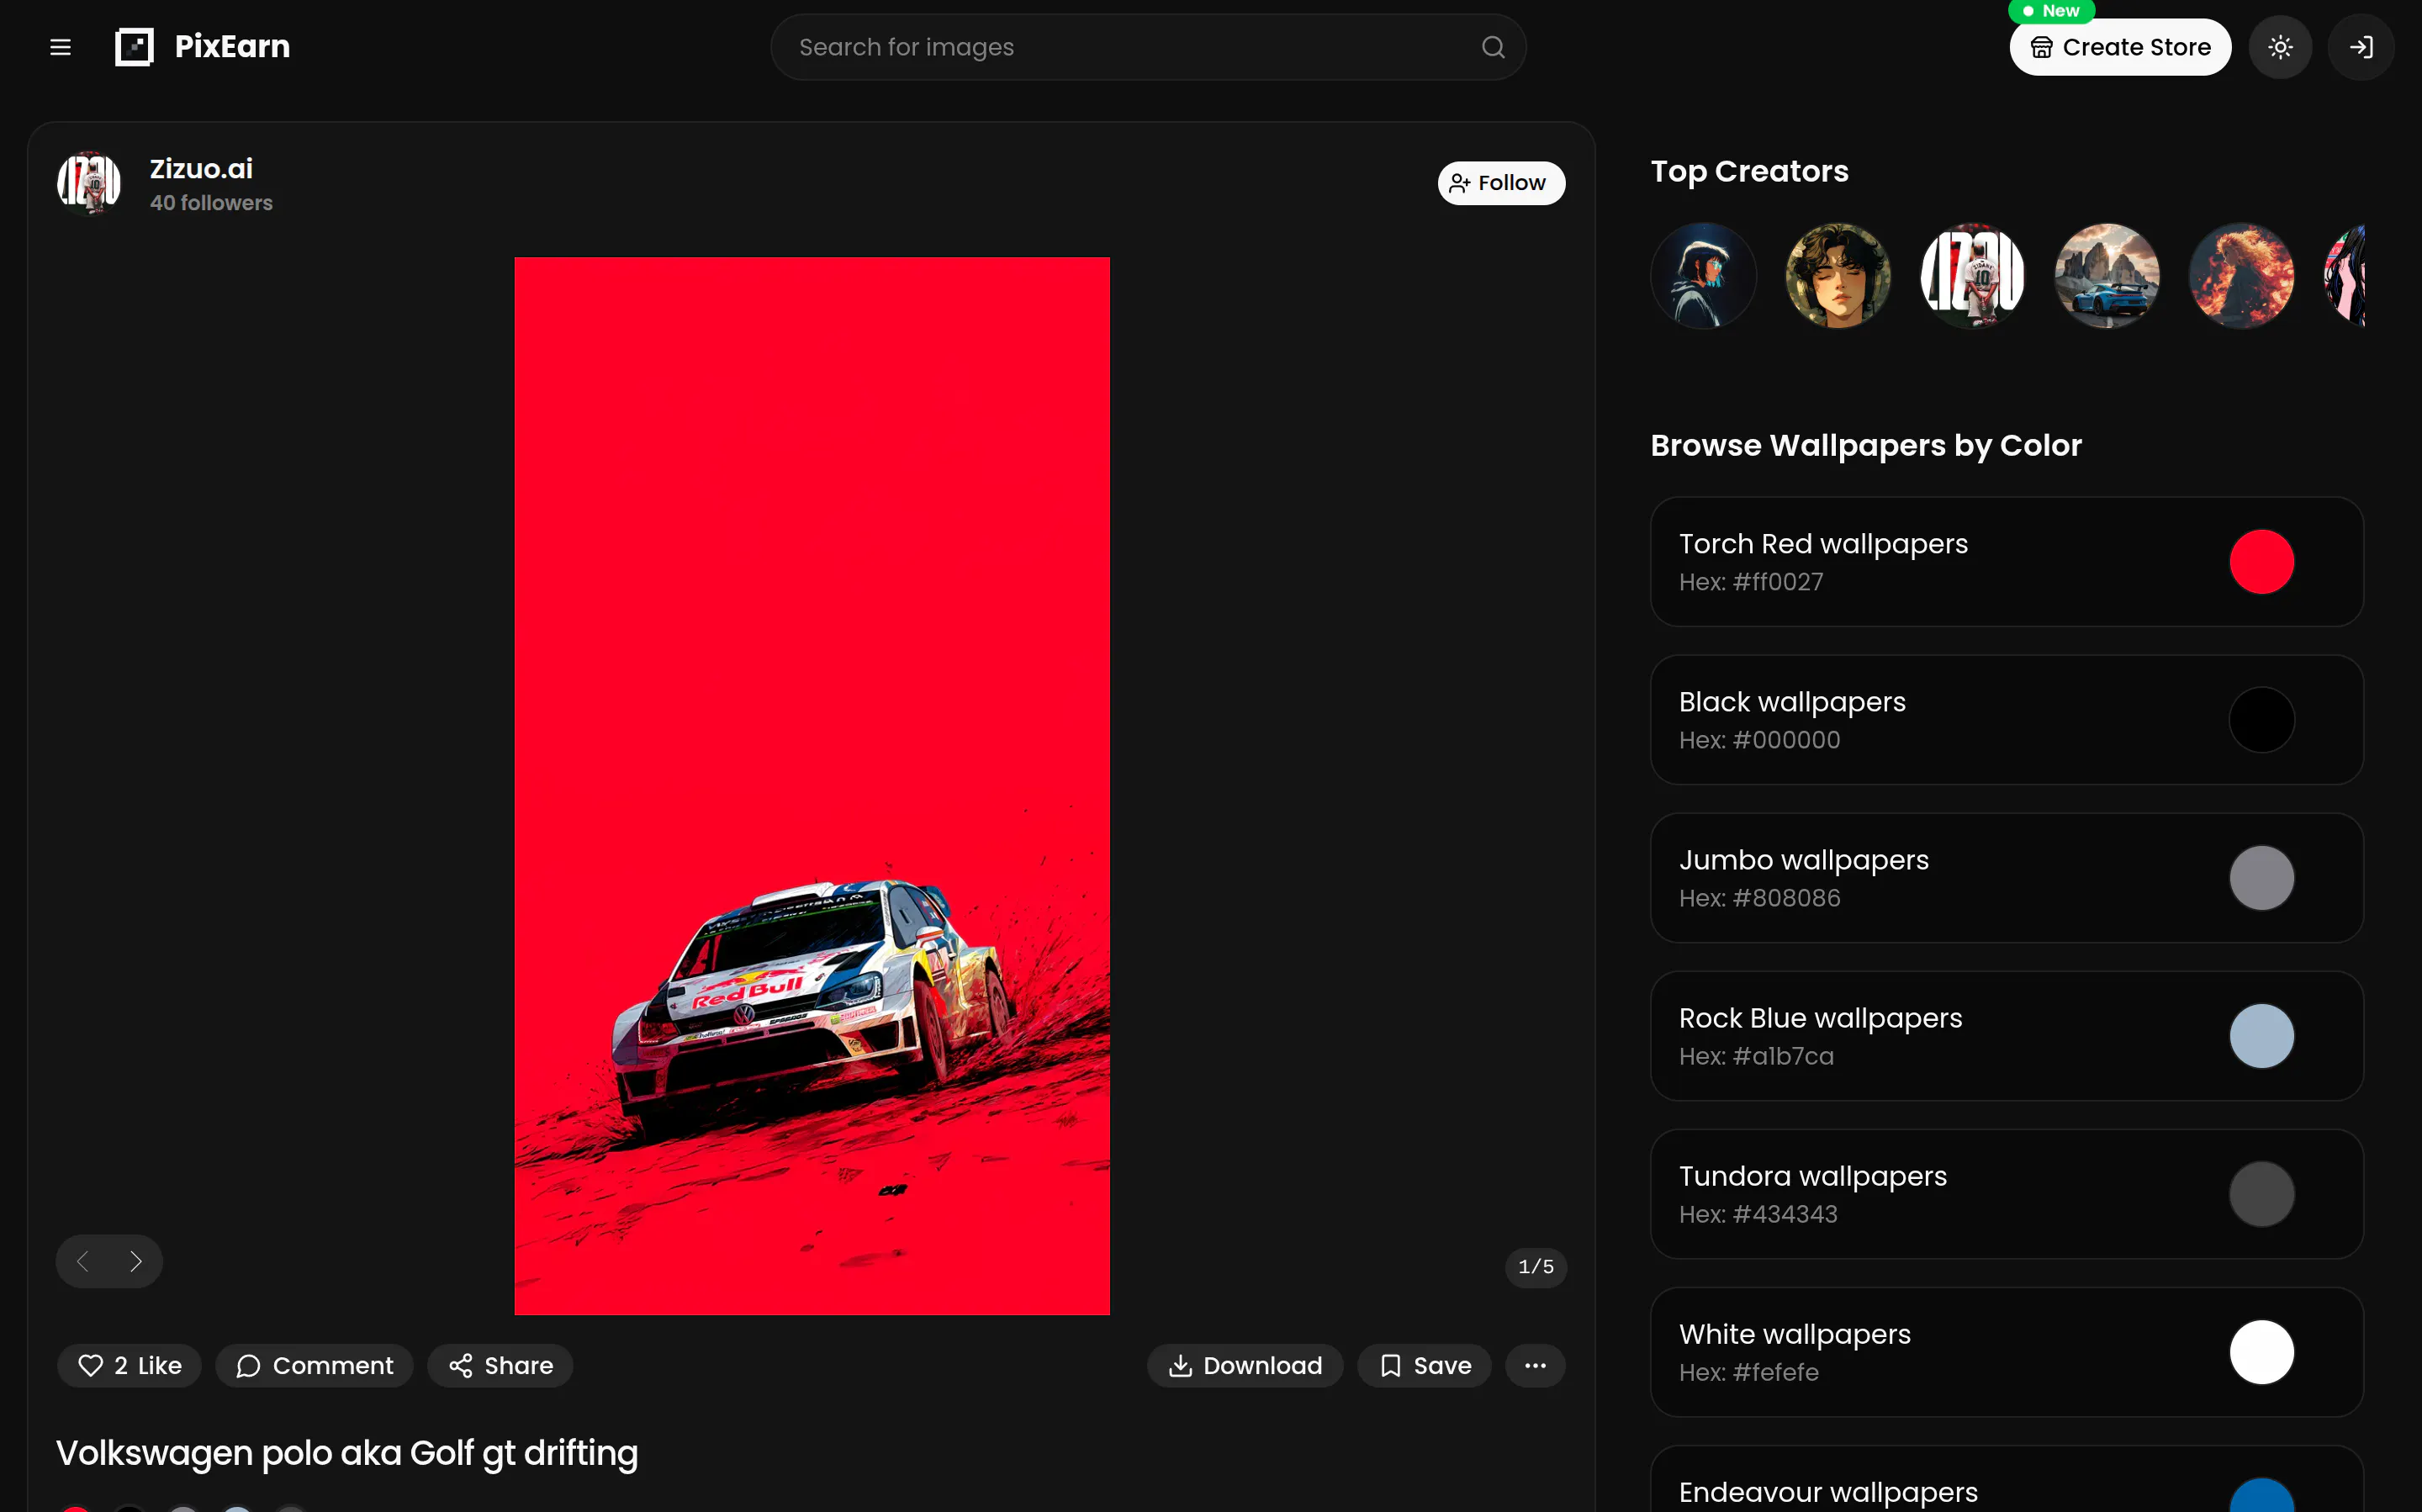Open the Zizuo.ai creator name link
Image resolution: width=2422 pixels, height=1512 pixels.
(x=201, y=169)
